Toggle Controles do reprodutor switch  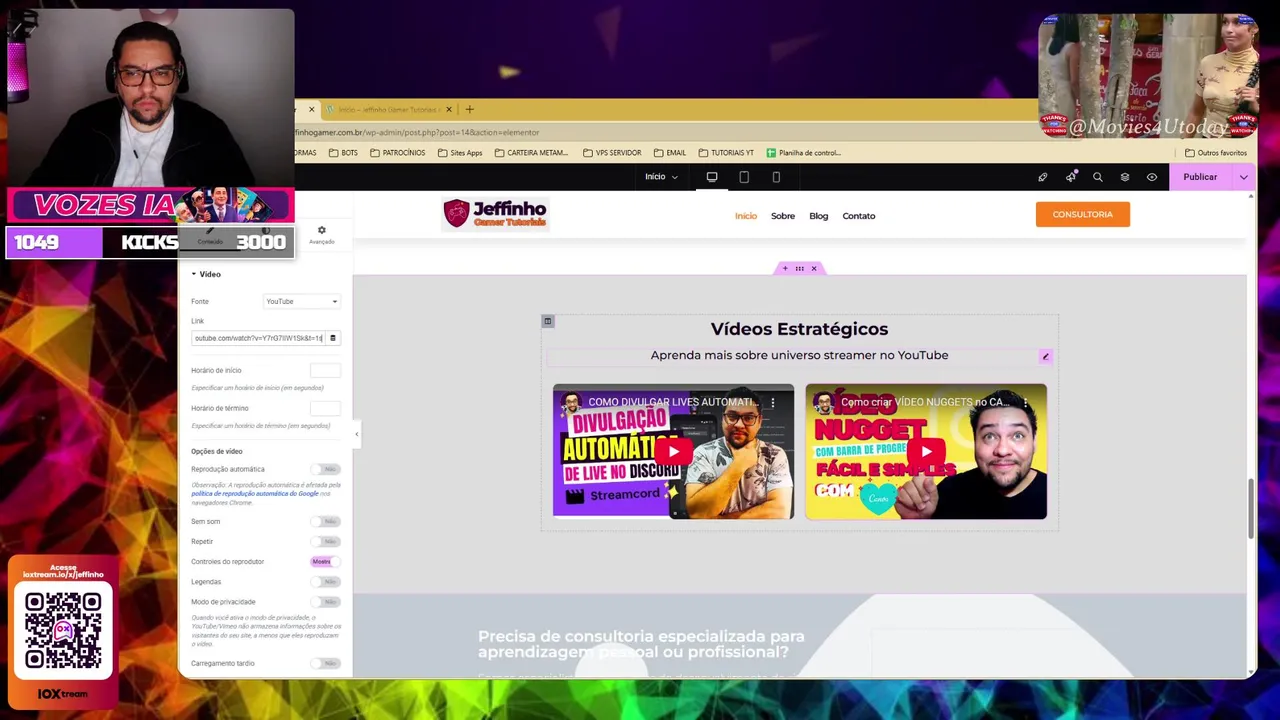[x=325, y=561]
